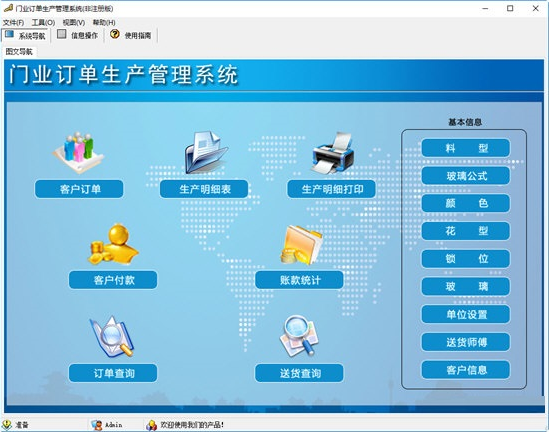Select the gold figure 客户付款 icon
This screenshot has height=433, width=549.
[113, 245]
